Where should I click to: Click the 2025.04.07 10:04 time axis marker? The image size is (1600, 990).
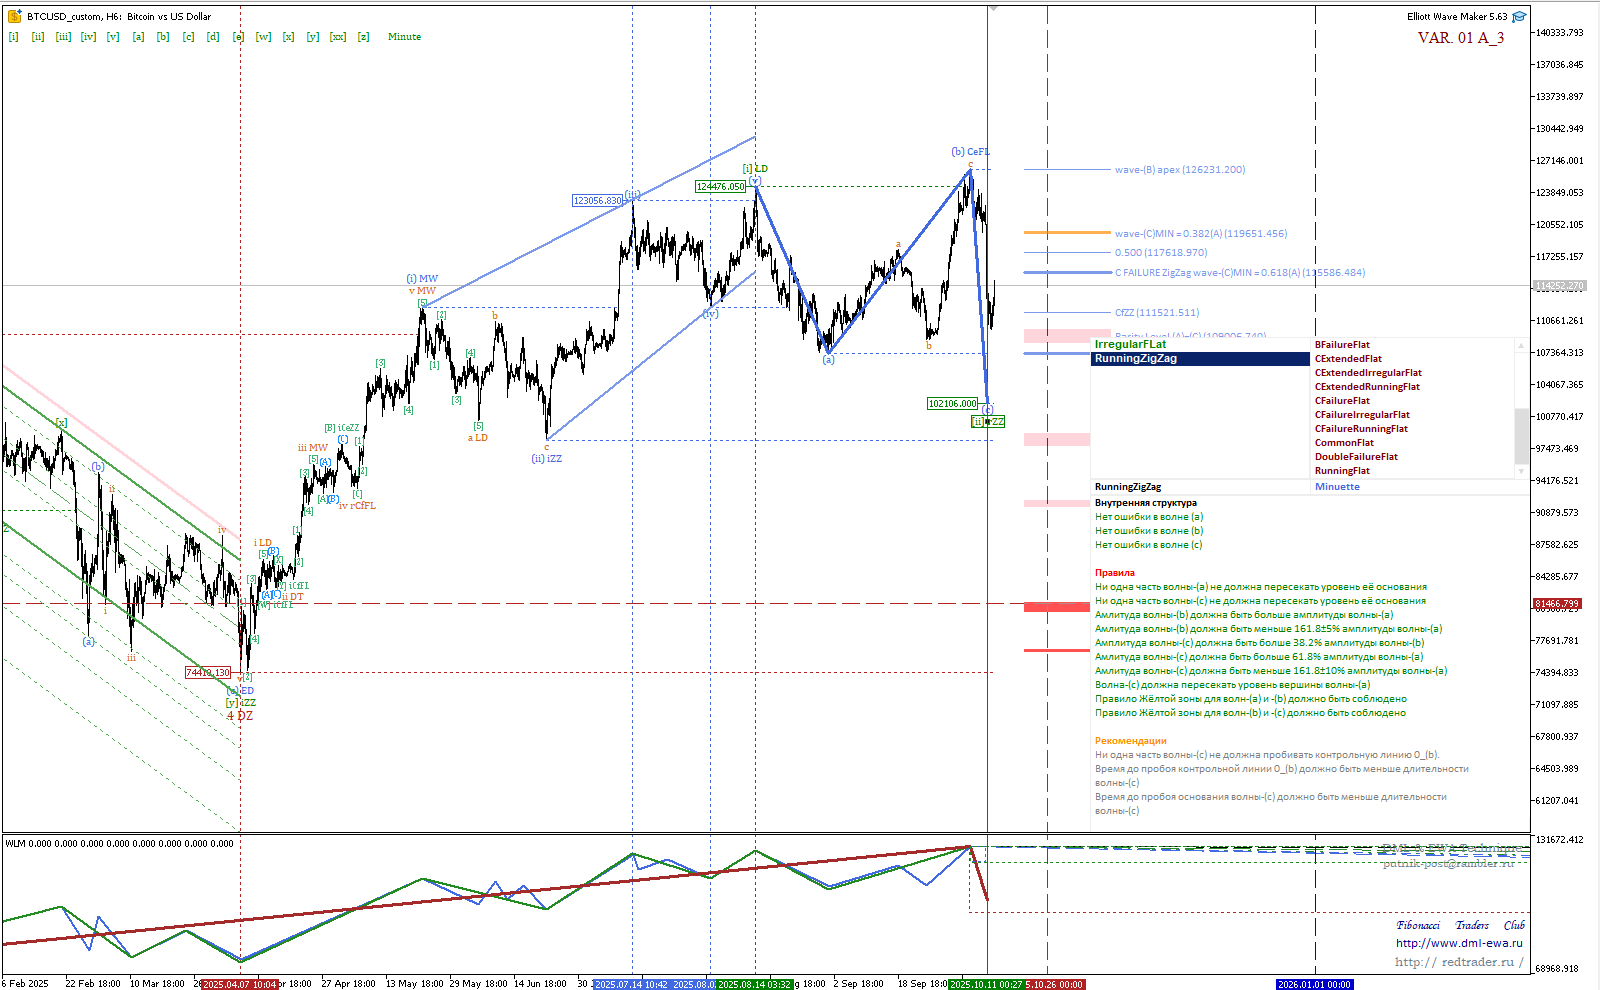[x=240, y=984]
